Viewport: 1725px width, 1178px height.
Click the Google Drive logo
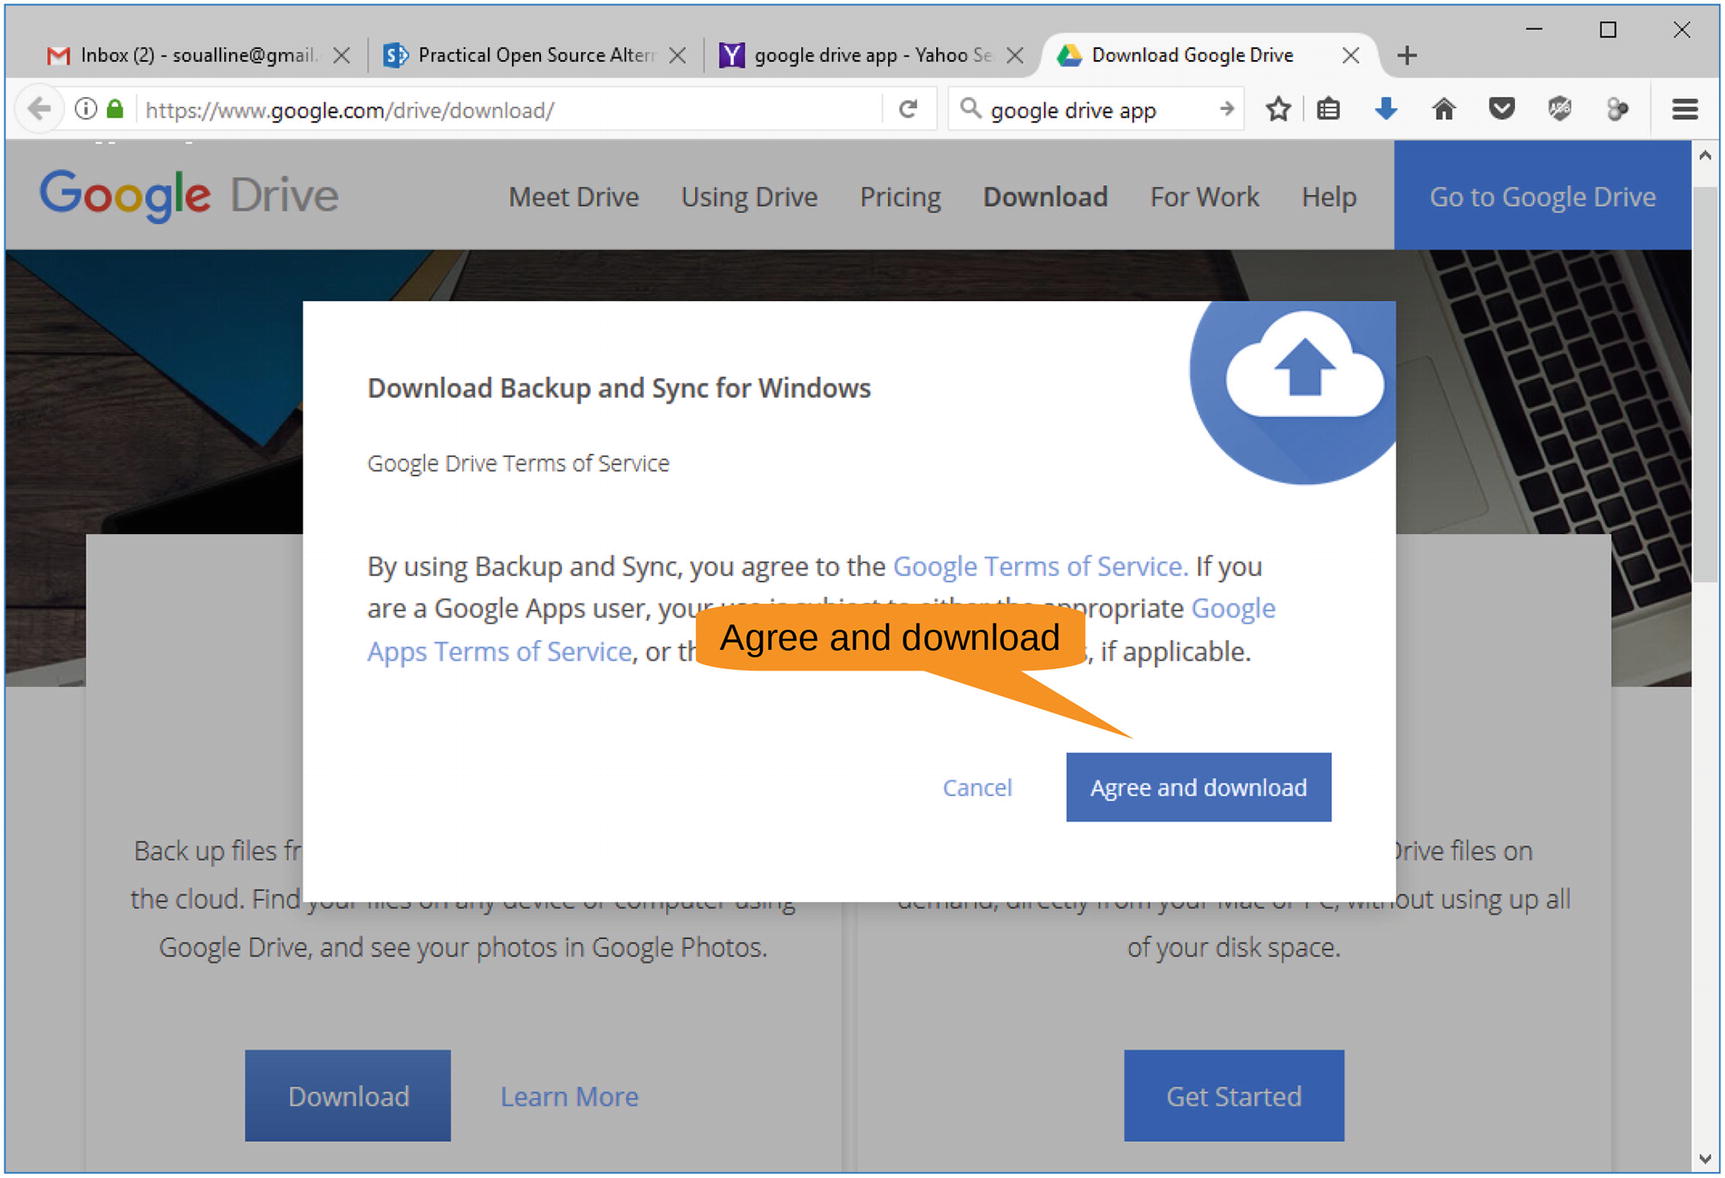coord(189,195)
